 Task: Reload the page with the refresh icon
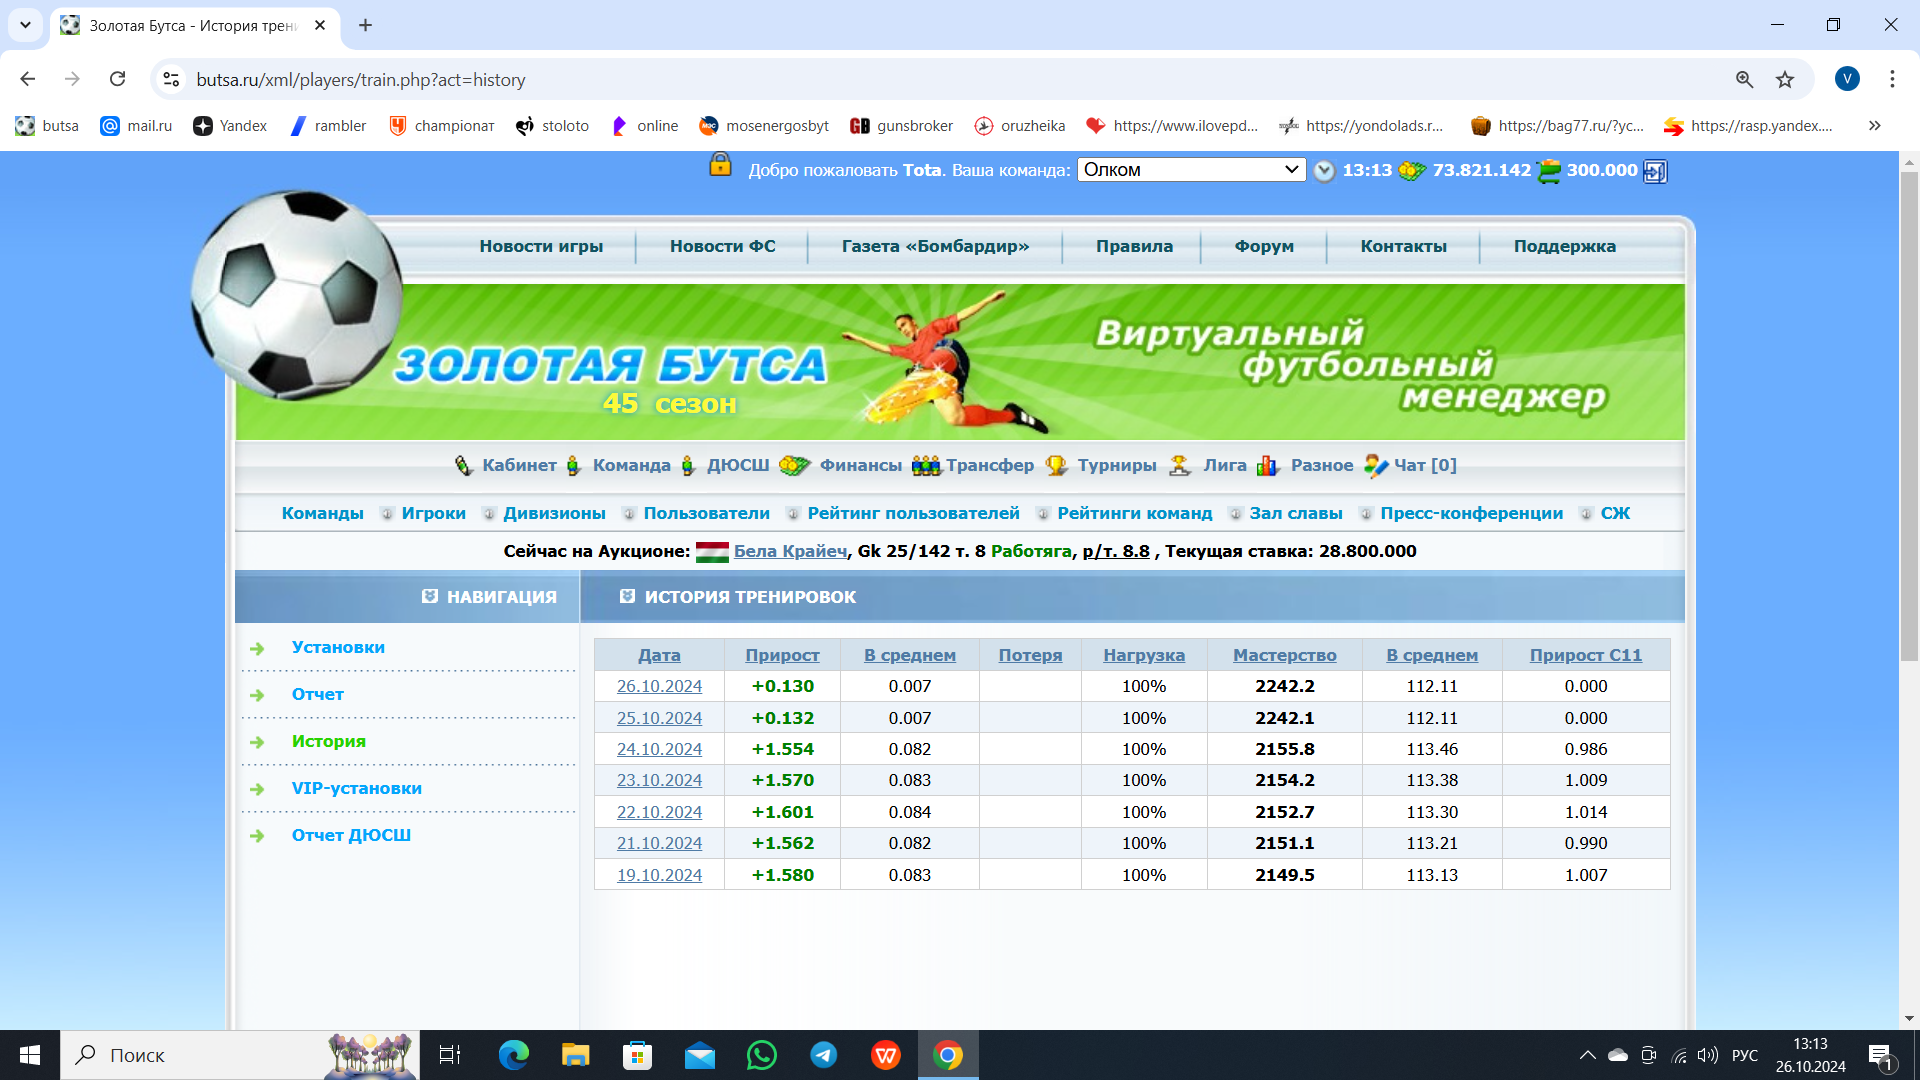point(117,79)
